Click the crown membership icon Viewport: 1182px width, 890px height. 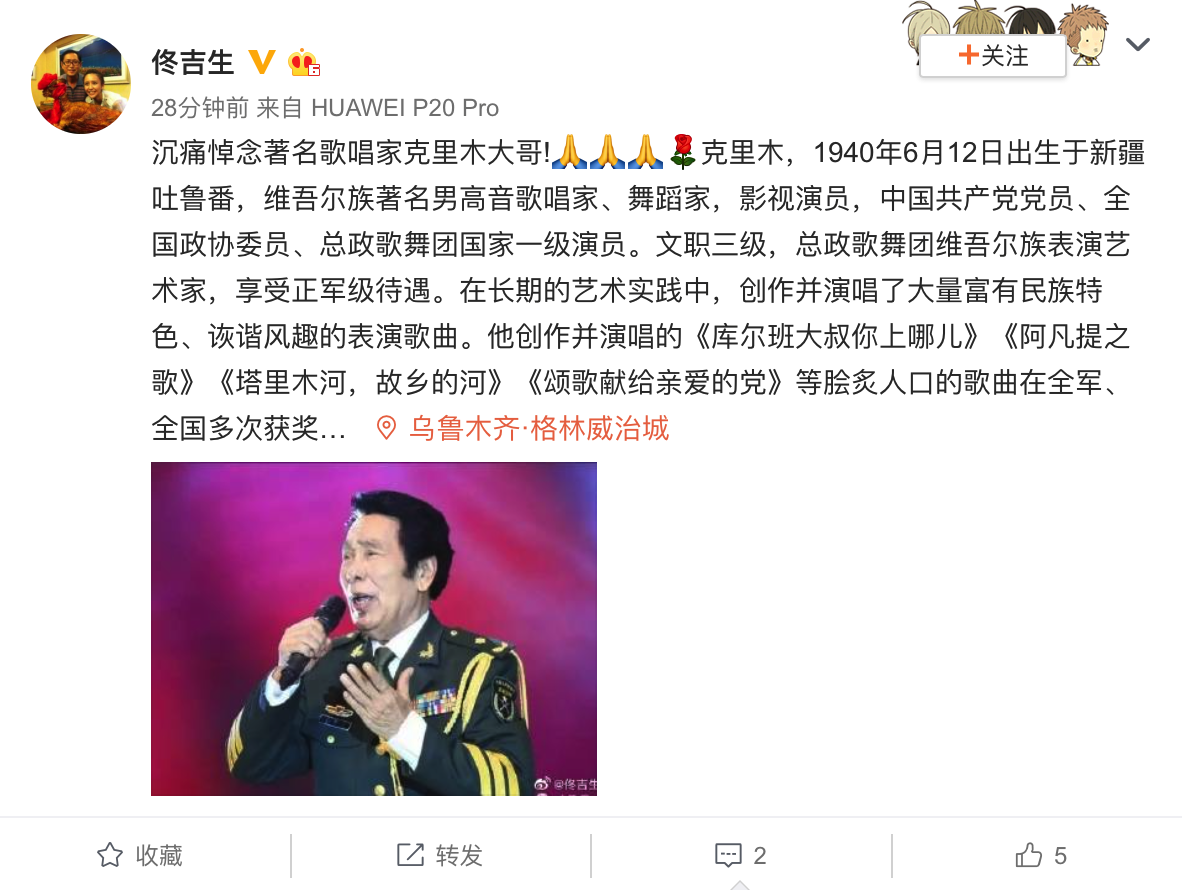[304, 63]
